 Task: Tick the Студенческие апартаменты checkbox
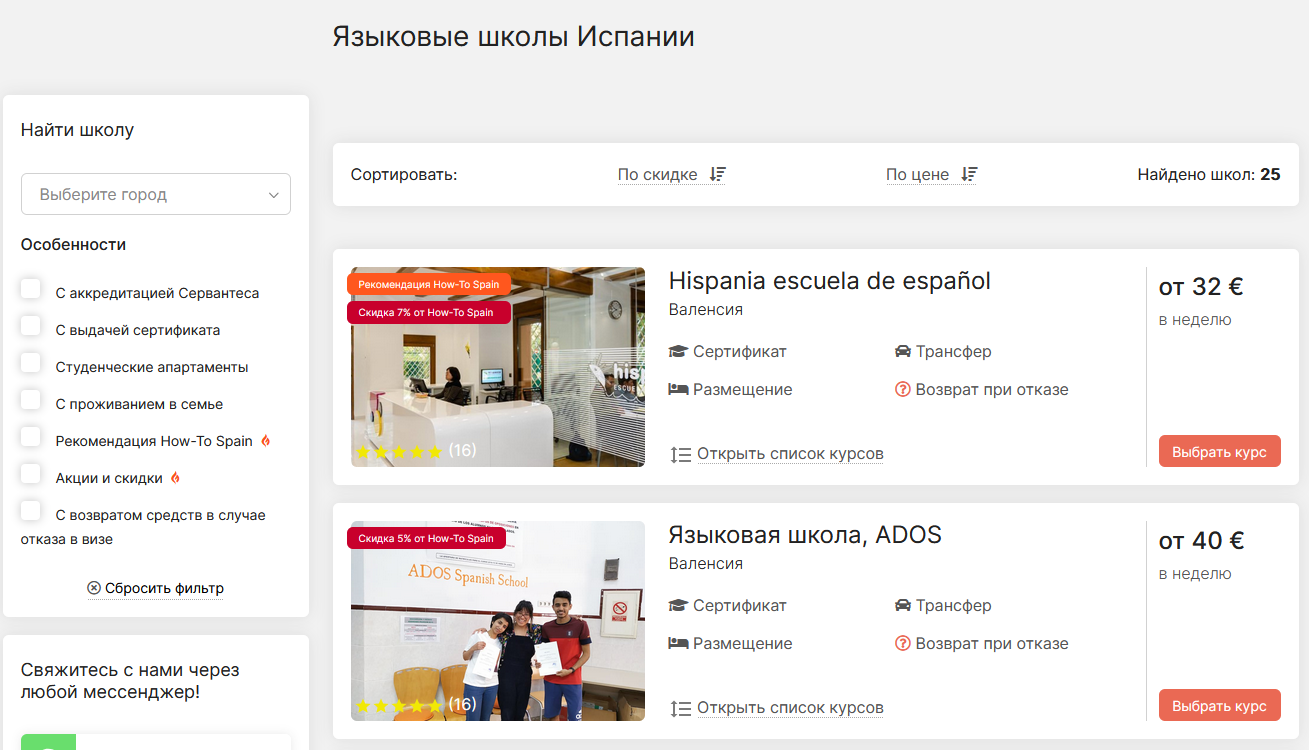[x=31, y=363]
